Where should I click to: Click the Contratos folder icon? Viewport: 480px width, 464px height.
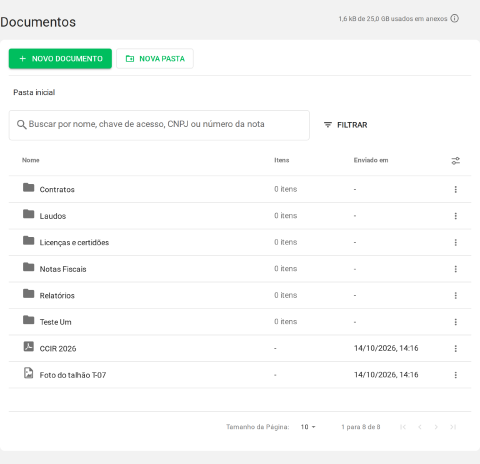click(x=29, y=188)
